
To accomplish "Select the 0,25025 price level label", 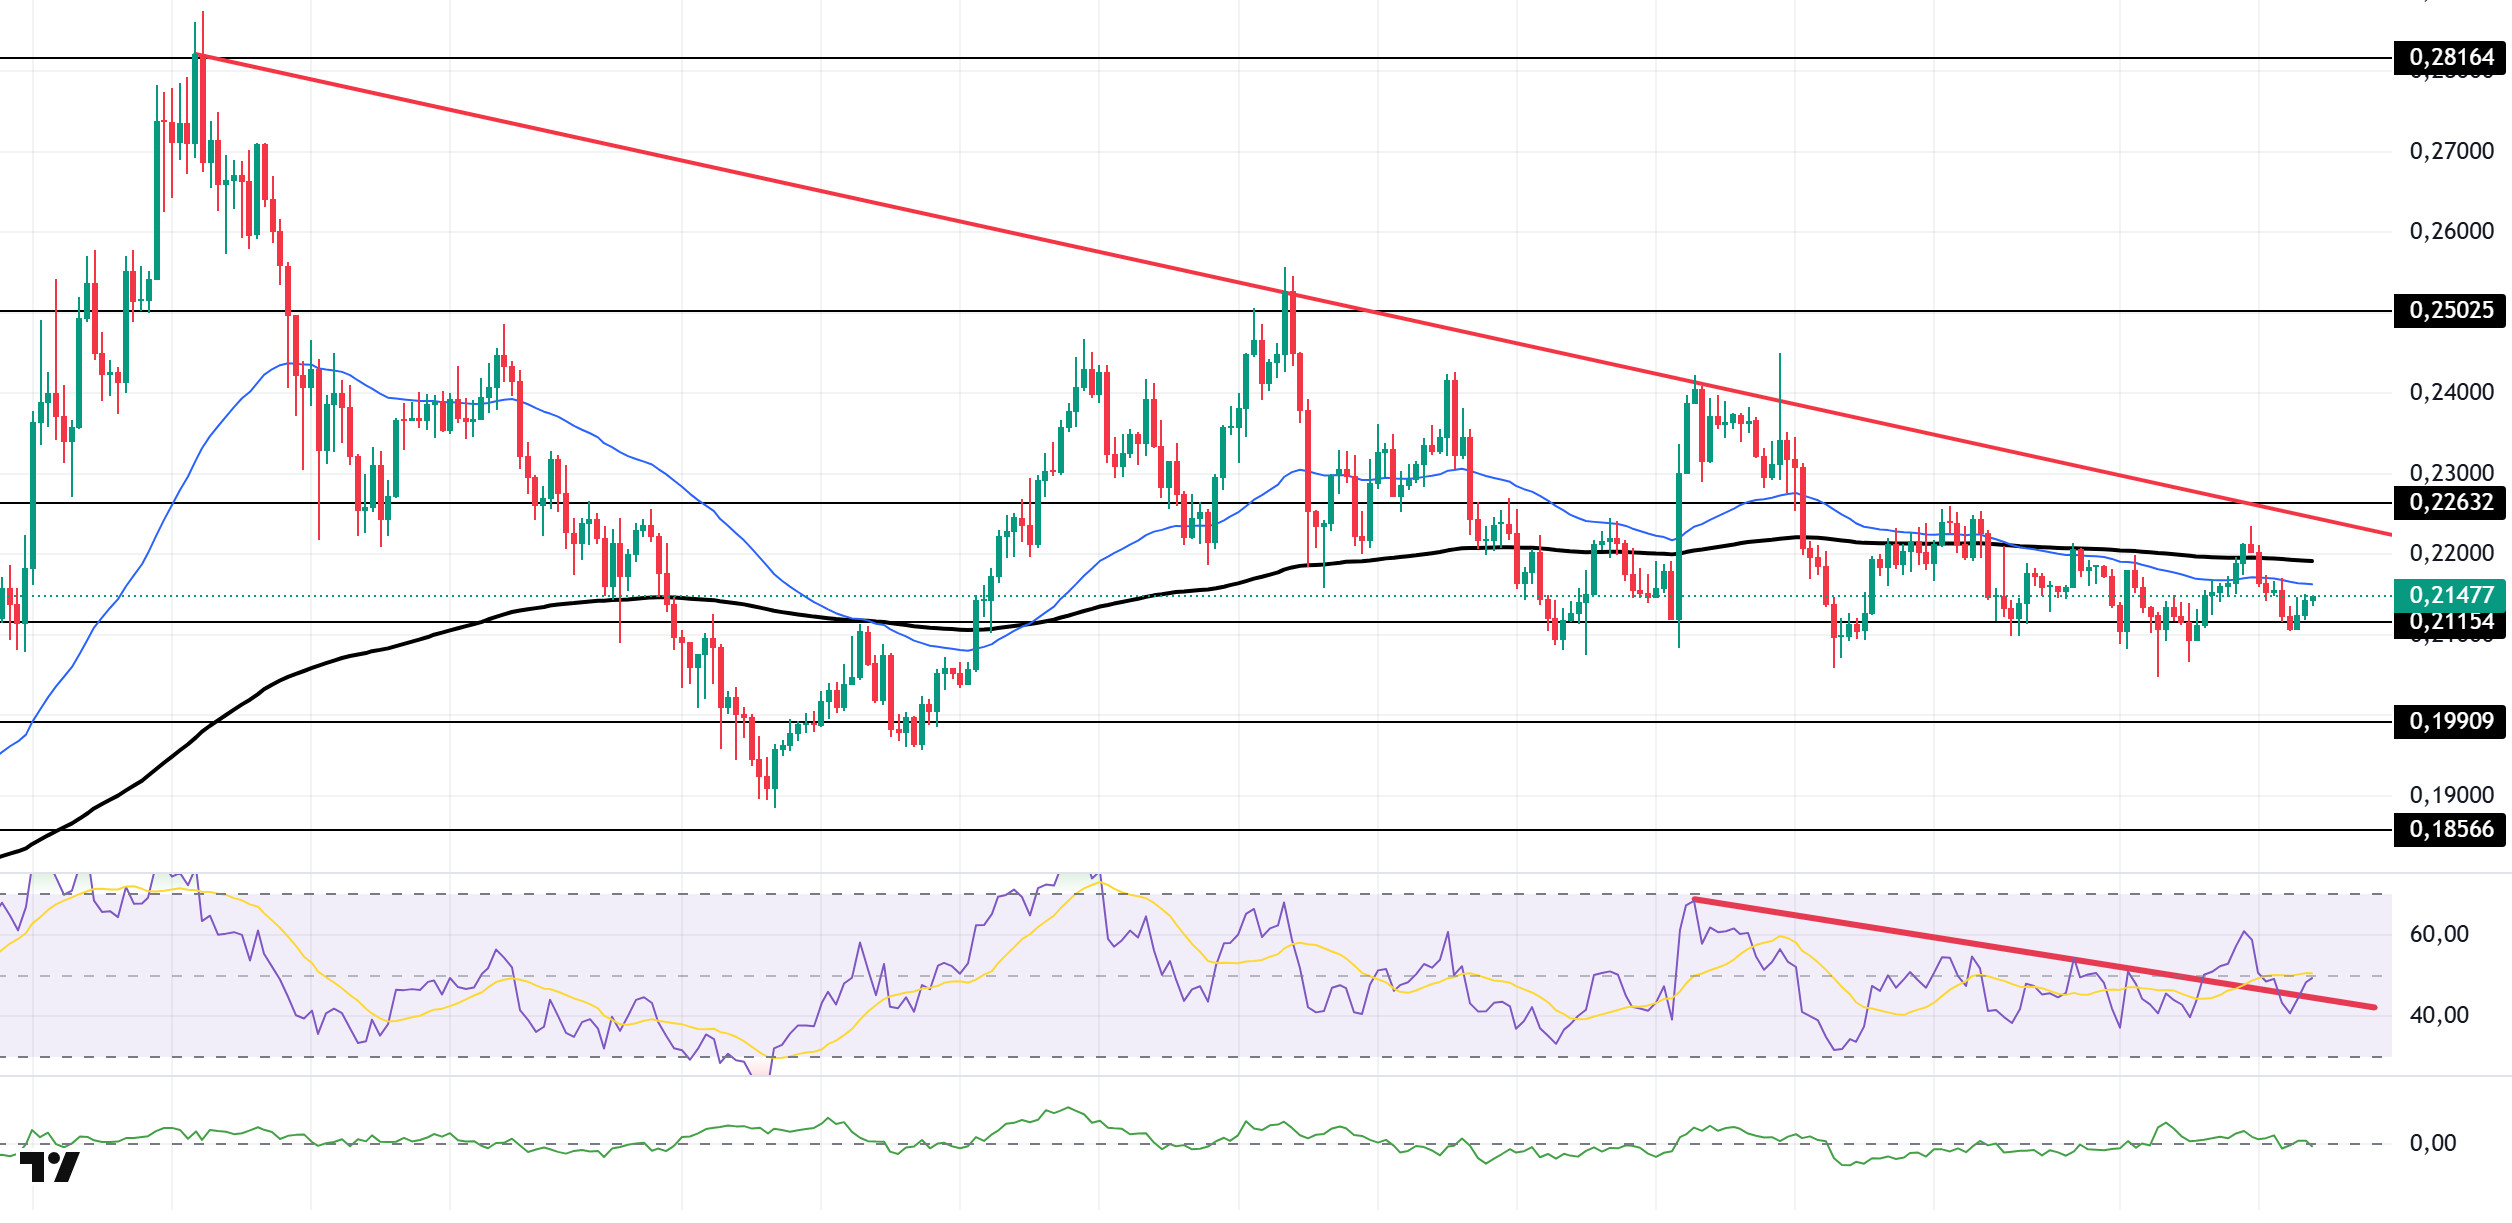I will [2451, 311].
